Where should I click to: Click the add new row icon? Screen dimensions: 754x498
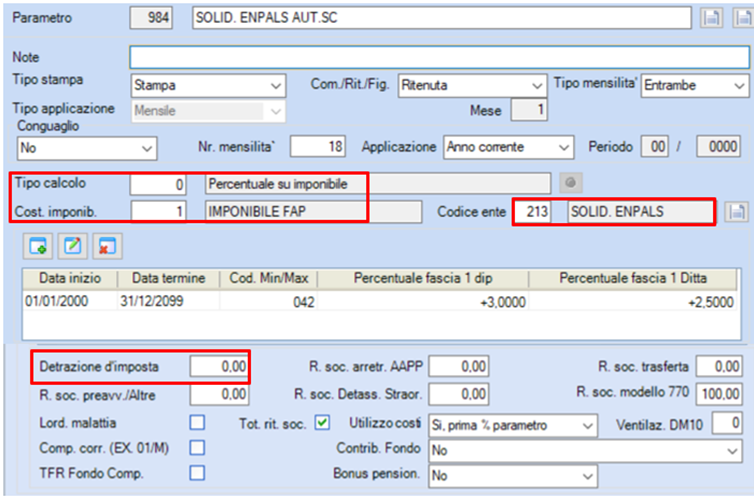click(38, 246)
